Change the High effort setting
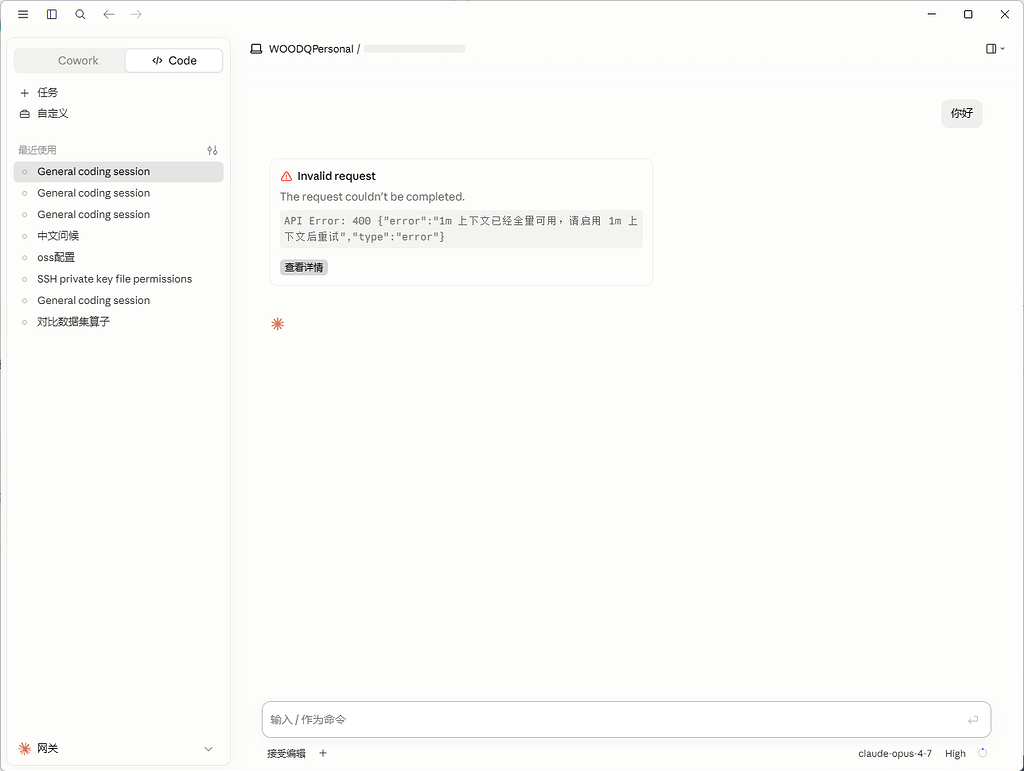 955,753
